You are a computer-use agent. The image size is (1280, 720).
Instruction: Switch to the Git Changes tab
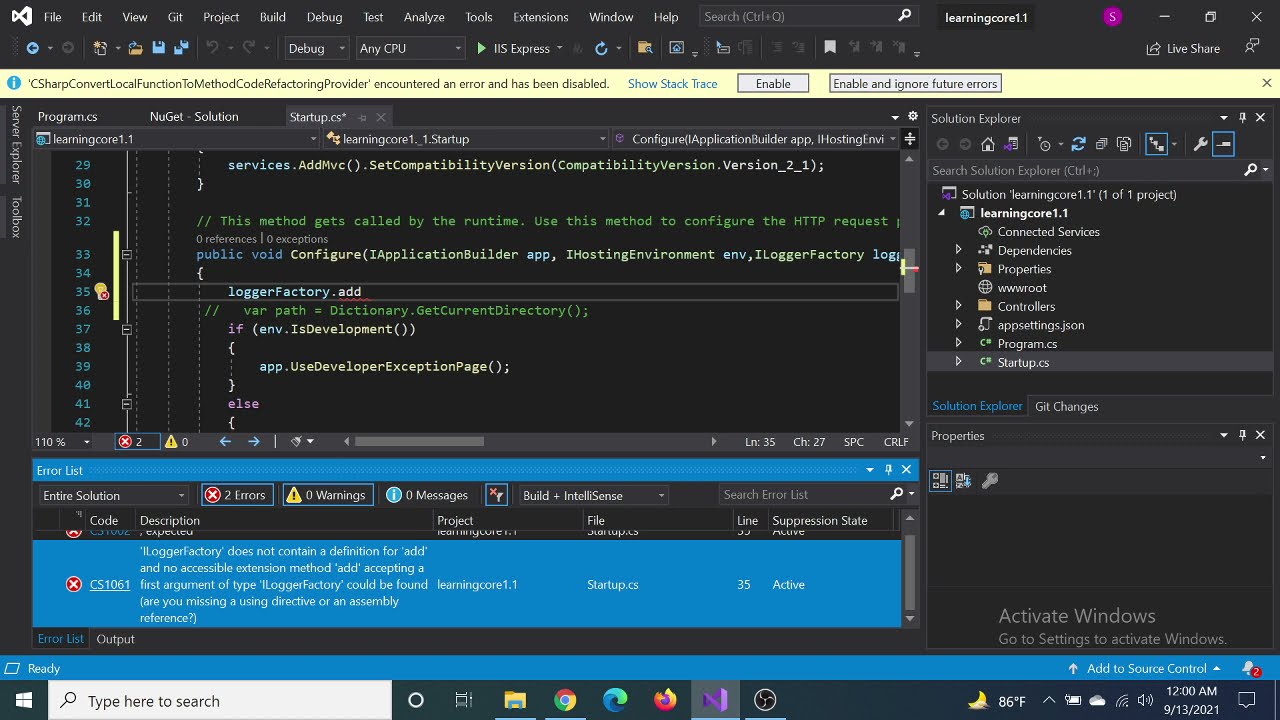pyautogui.click(x=1066, y=406)
